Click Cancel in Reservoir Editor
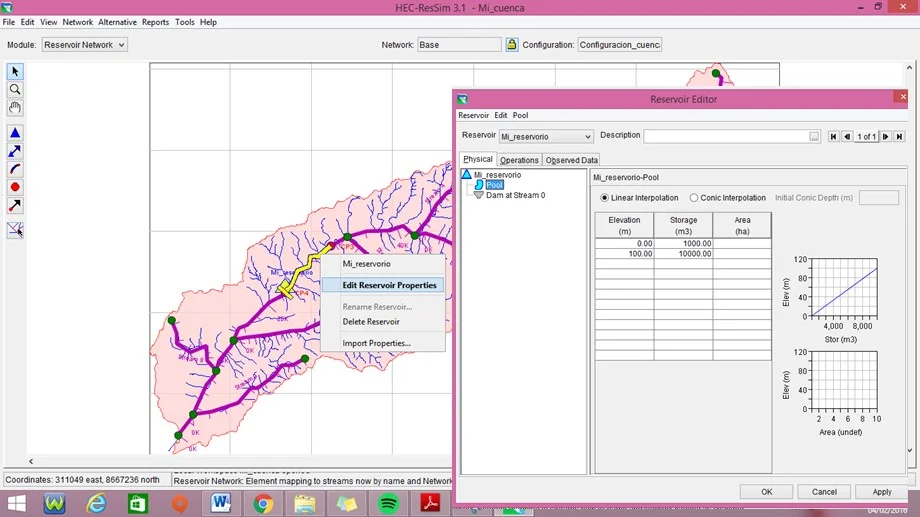 824,492
